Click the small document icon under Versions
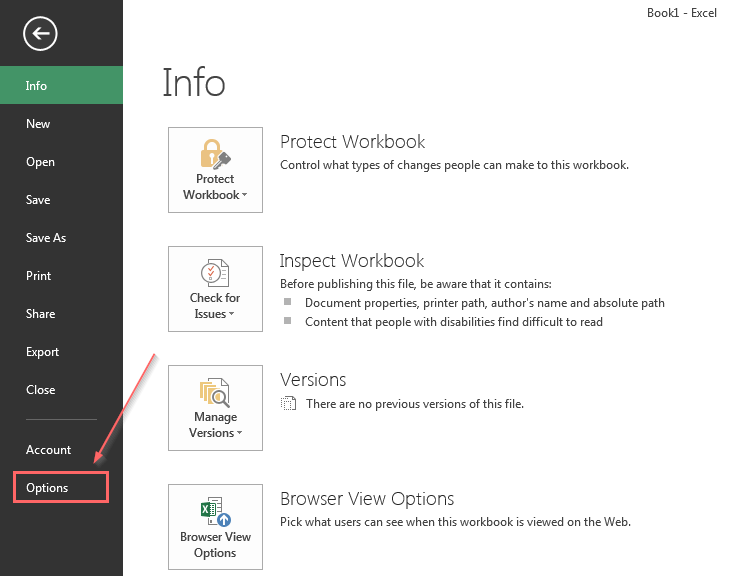The height and width of the screenshot is (576, 731). [289, 404]
